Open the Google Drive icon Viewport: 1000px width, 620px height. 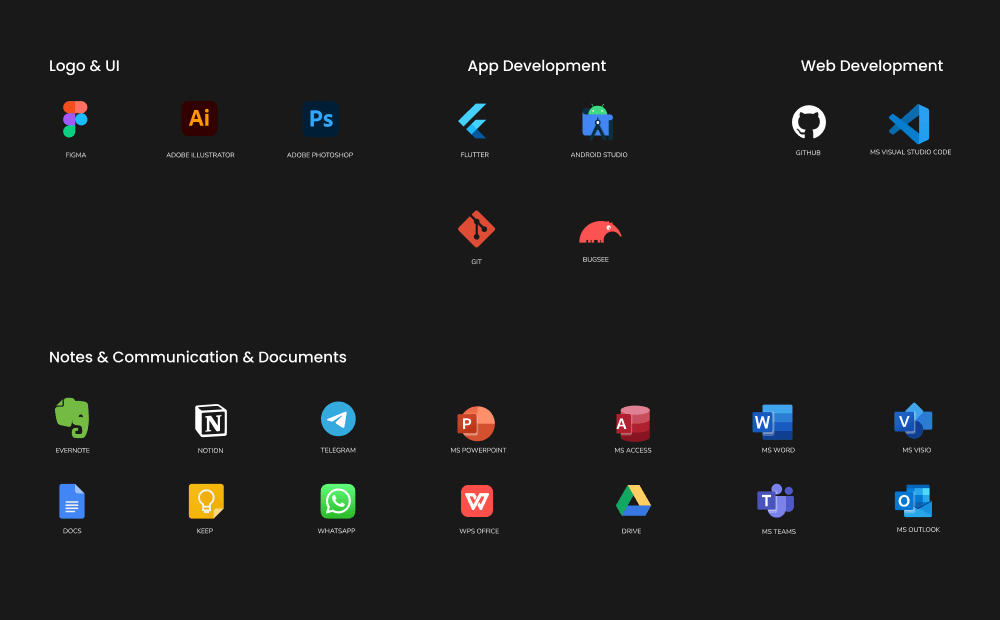click(x=633, y=501)
